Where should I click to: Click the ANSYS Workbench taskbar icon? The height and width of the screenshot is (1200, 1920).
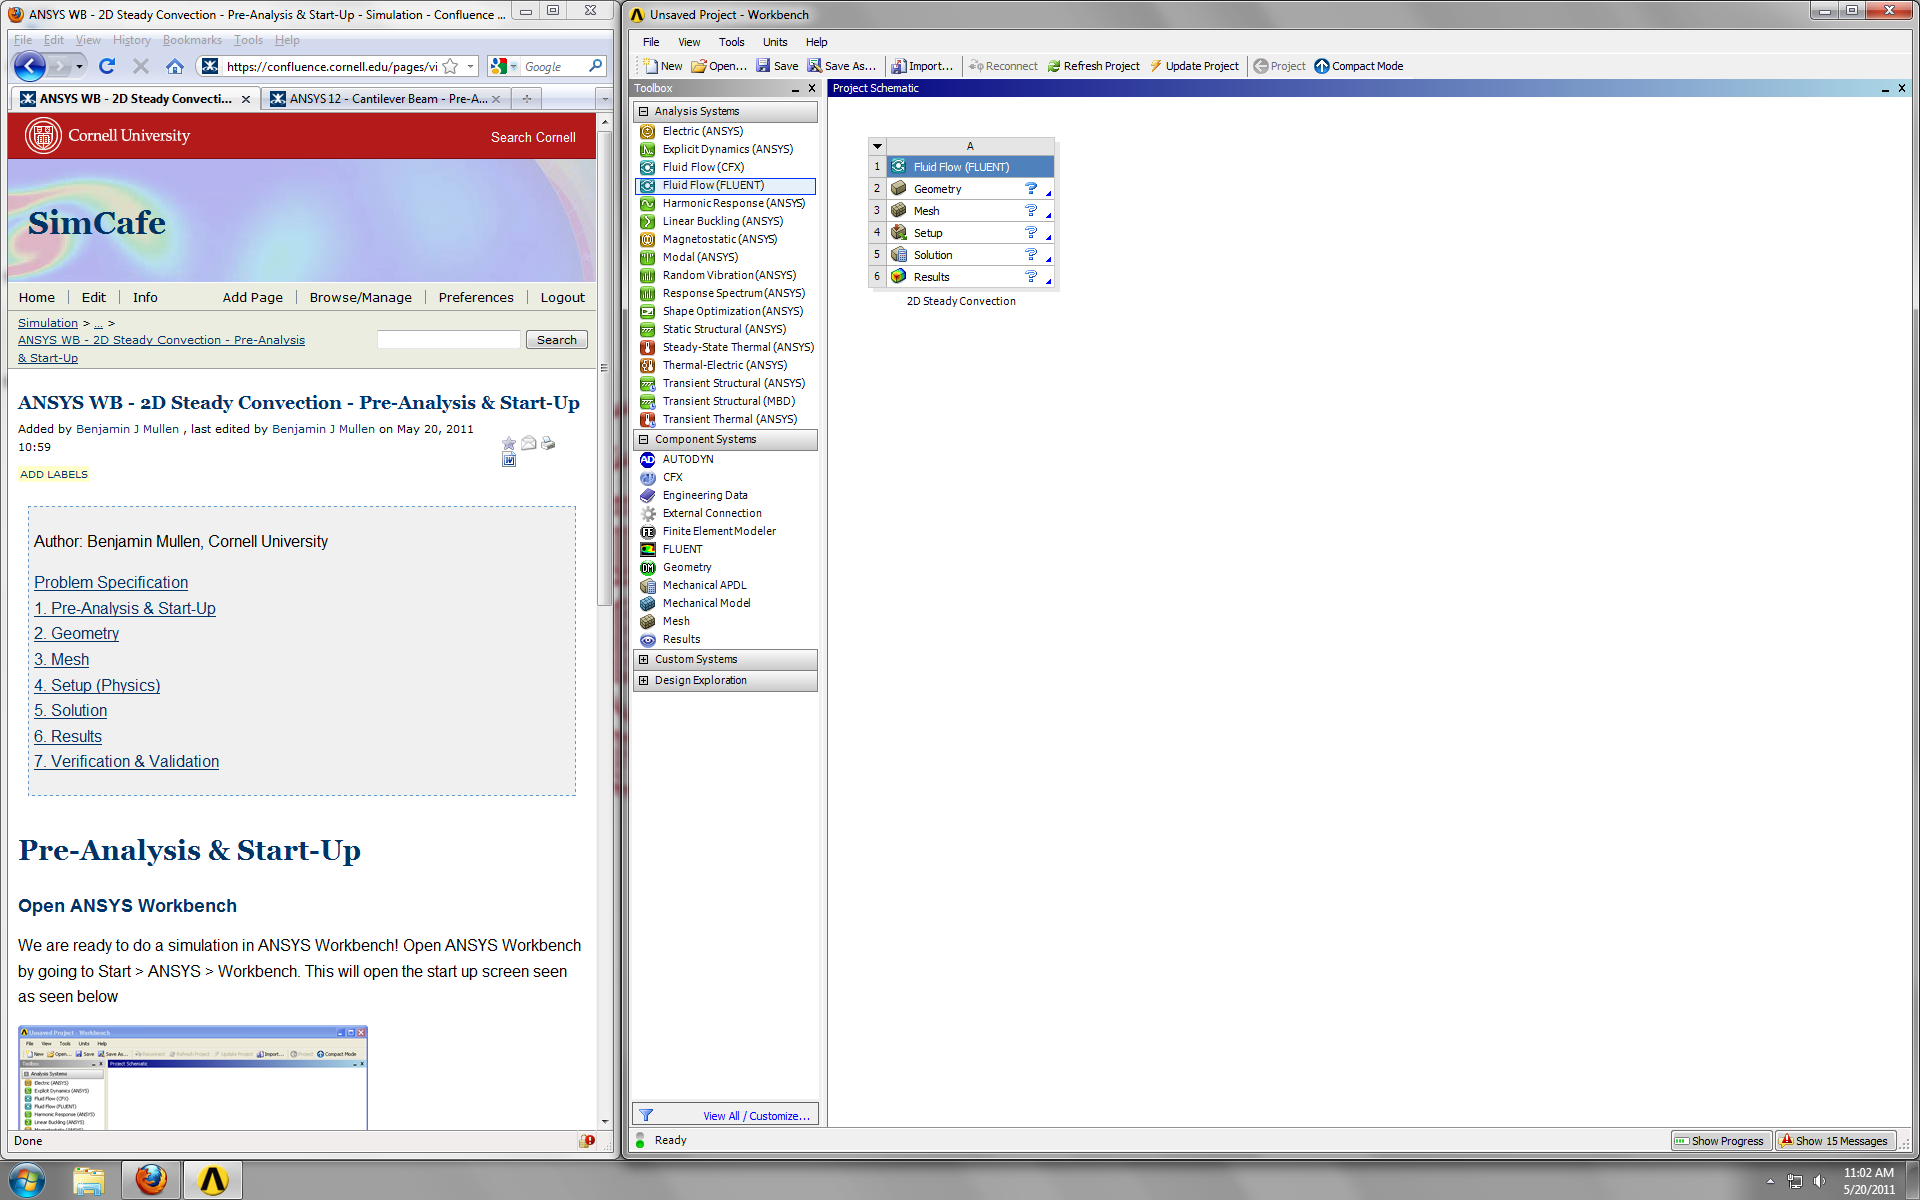click(213, 1180)
